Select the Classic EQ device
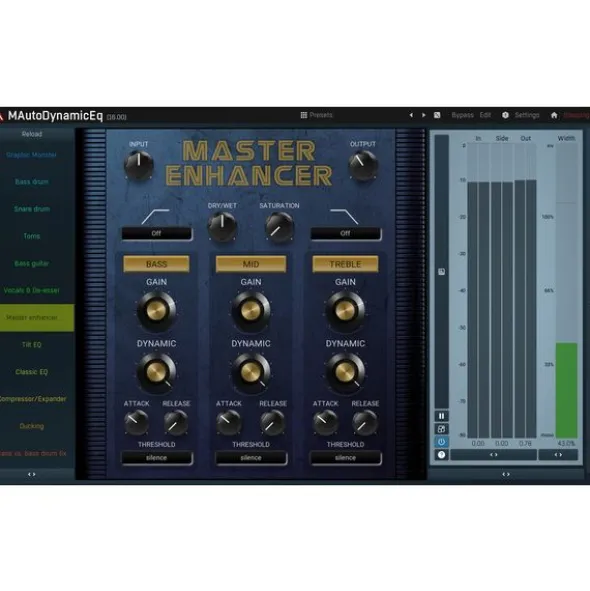Viewport: 590px width, 591px height. [x=32, y=372]
